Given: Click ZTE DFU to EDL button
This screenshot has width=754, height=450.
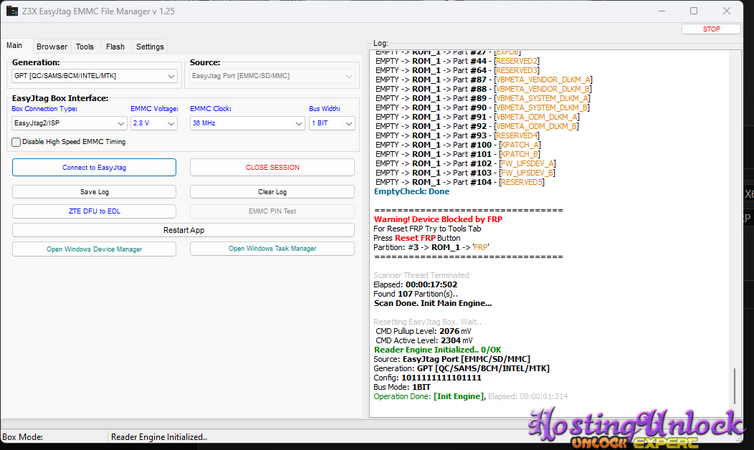Looking at the screenshot, I should pyautogui.click(x=94, y=211).
